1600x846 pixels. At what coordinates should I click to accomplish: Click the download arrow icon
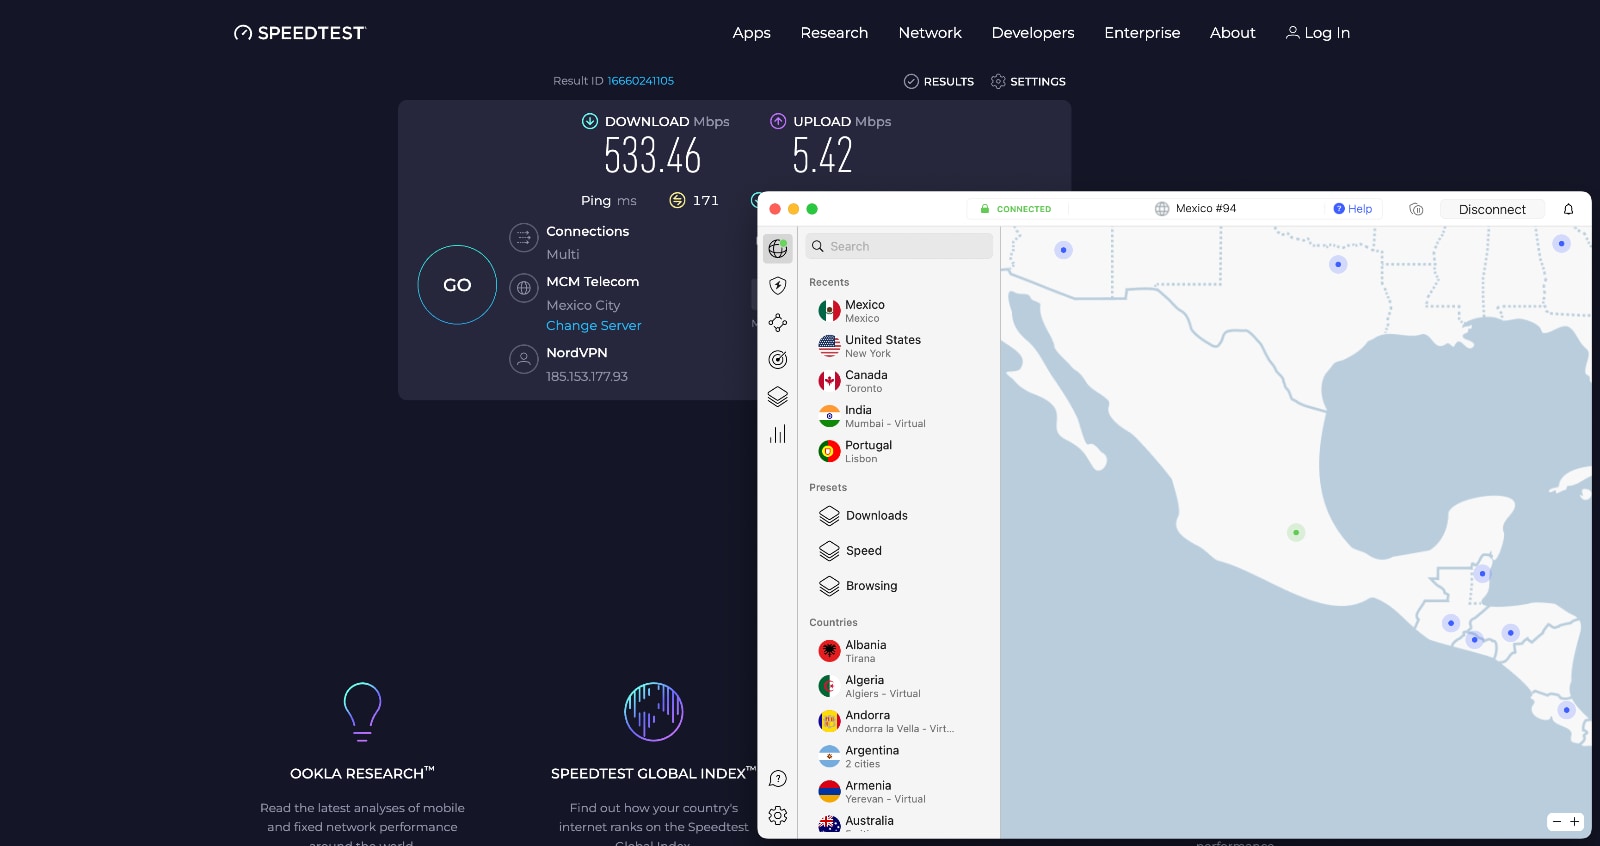[590, 121]
